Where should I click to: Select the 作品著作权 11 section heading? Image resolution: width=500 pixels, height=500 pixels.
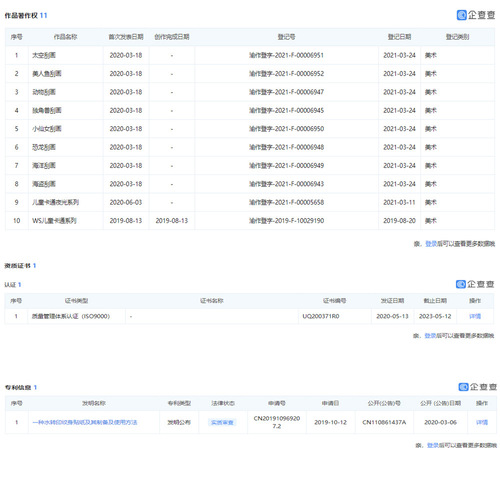[x=26, y=15]
